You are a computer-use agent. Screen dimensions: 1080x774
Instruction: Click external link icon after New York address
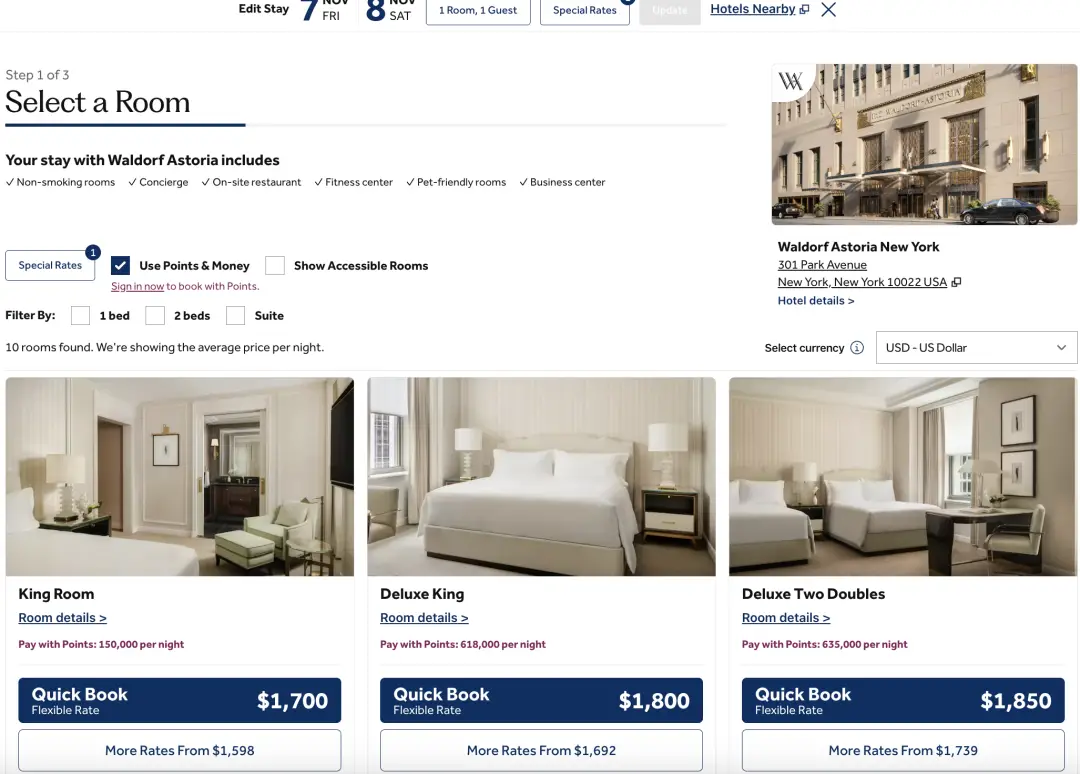(x=956, y=282)
